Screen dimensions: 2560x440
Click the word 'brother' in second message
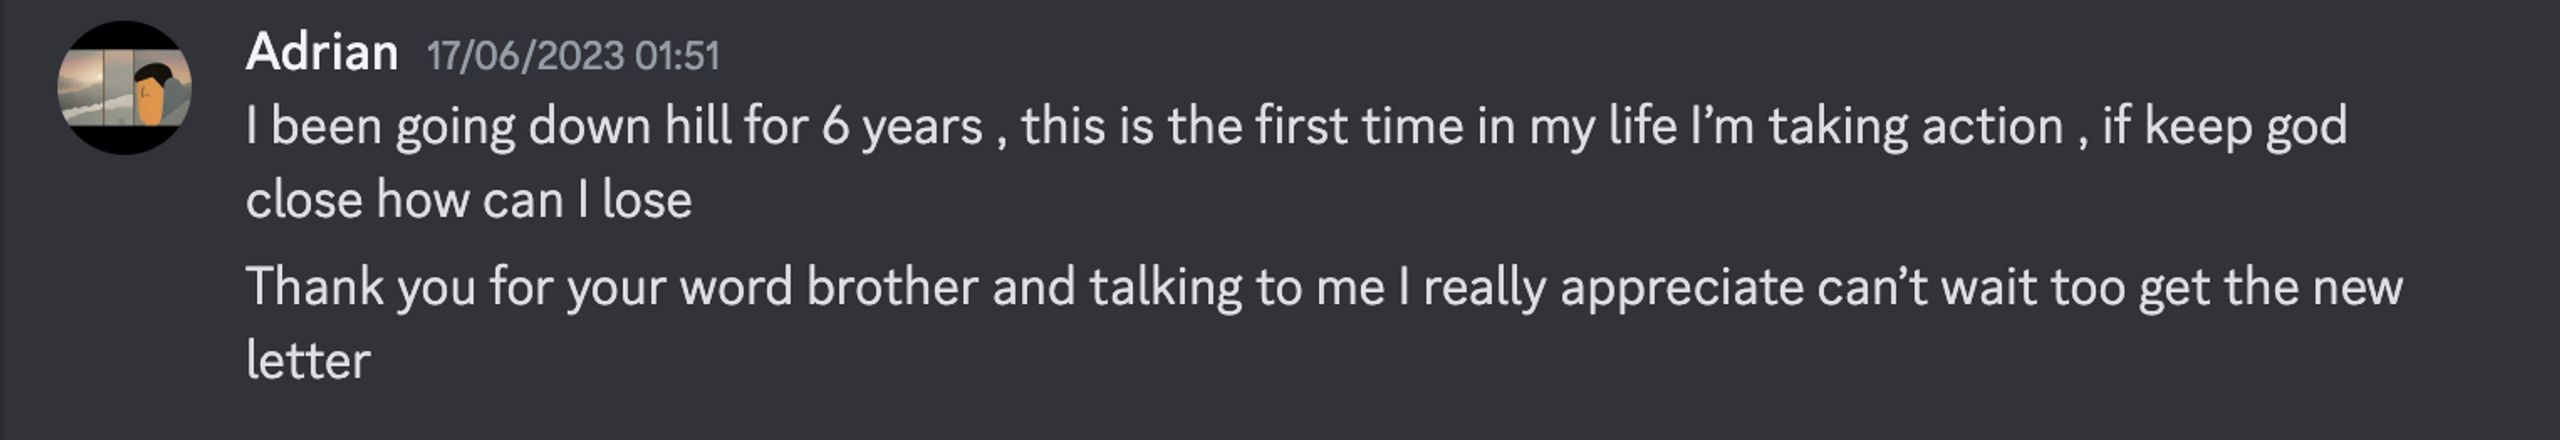892,288
